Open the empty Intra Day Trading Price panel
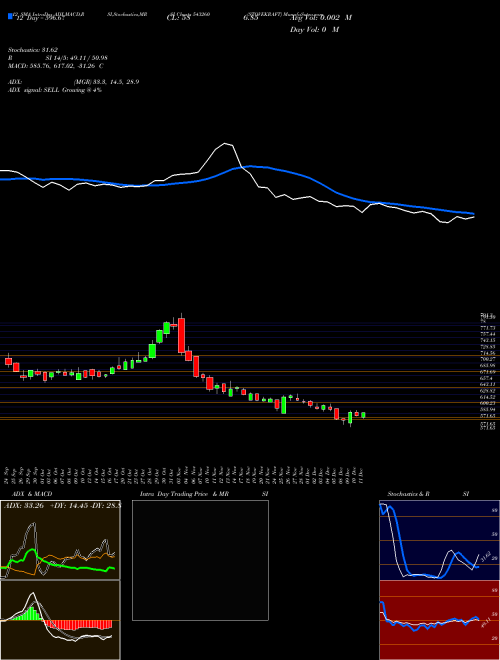Screen dimensions: 500x660 (200, 560)
